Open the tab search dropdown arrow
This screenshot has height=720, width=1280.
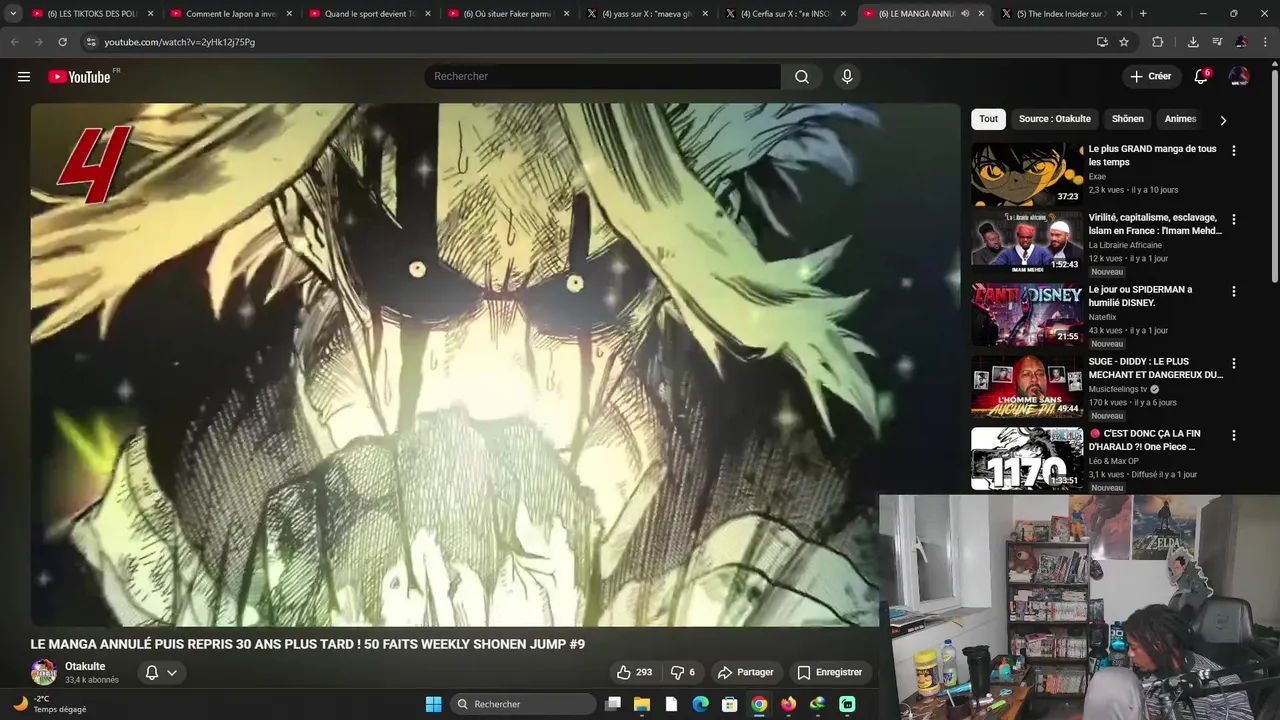13,14
